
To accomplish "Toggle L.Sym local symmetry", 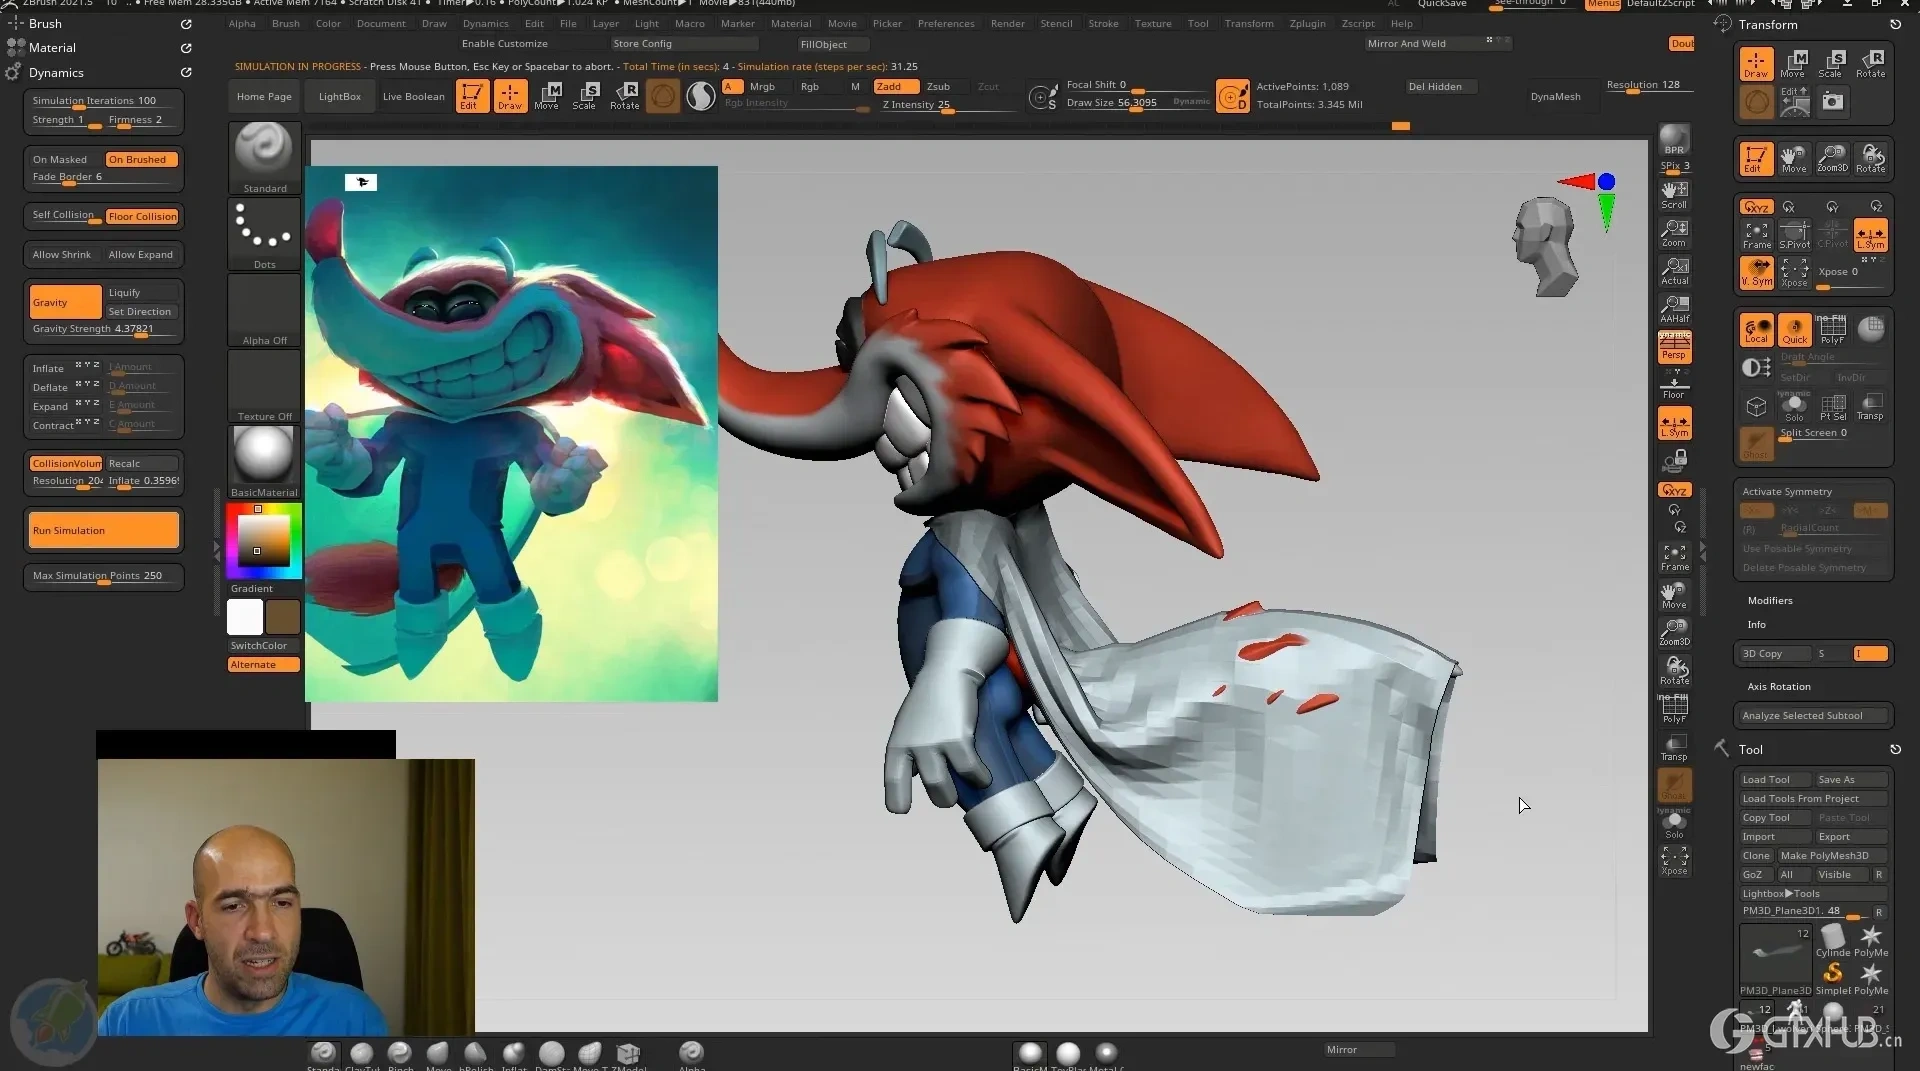I will click(x=1675, y=422).
